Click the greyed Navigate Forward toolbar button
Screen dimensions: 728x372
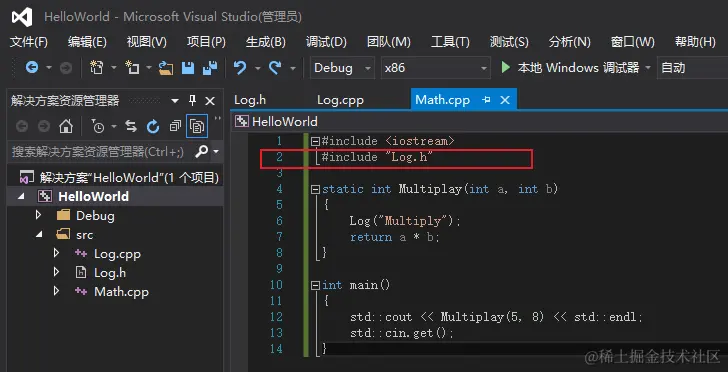point(66,68)
